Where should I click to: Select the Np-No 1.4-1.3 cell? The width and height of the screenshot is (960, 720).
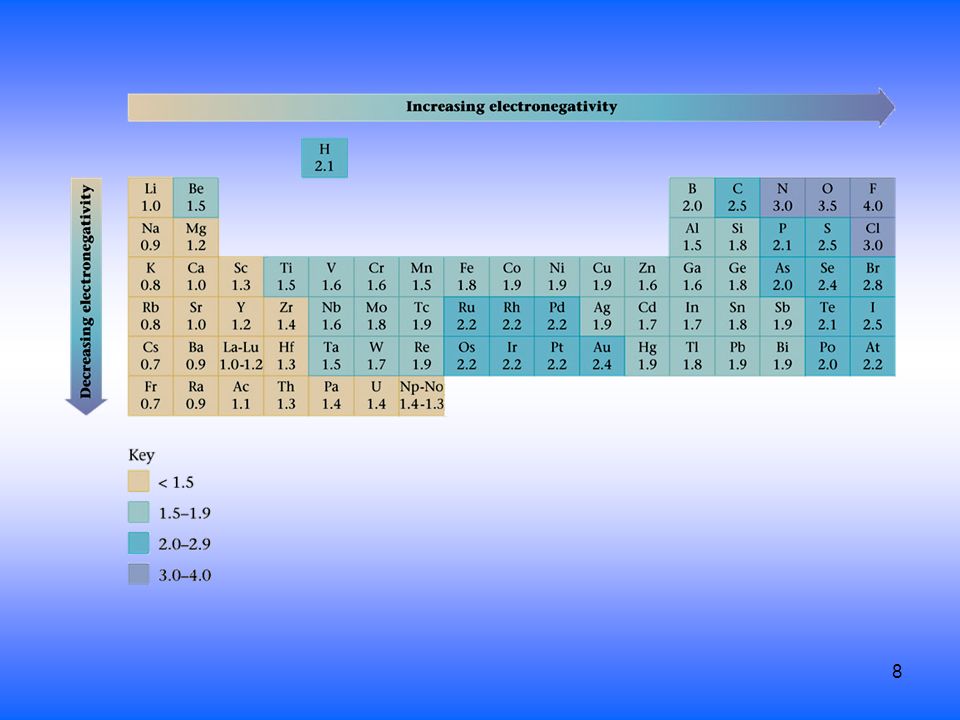(x=421, y=396)
